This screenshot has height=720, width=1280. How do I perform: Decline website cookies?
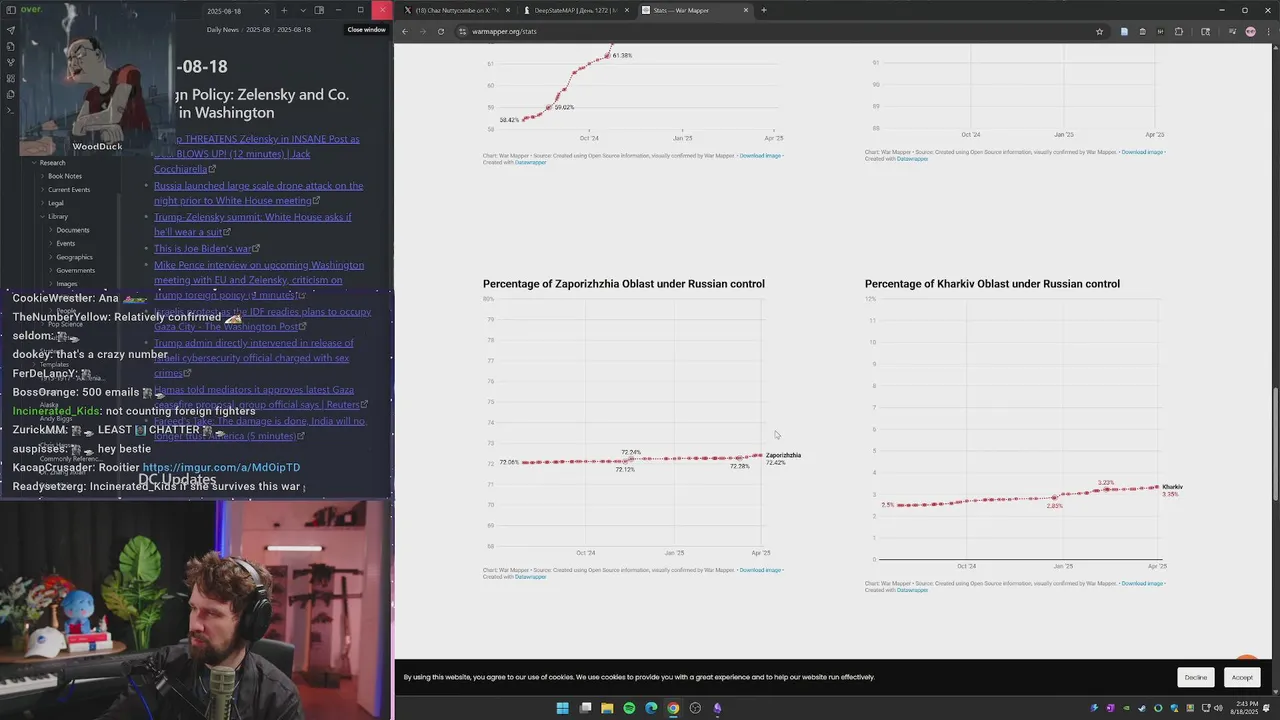pos(1196,677)
